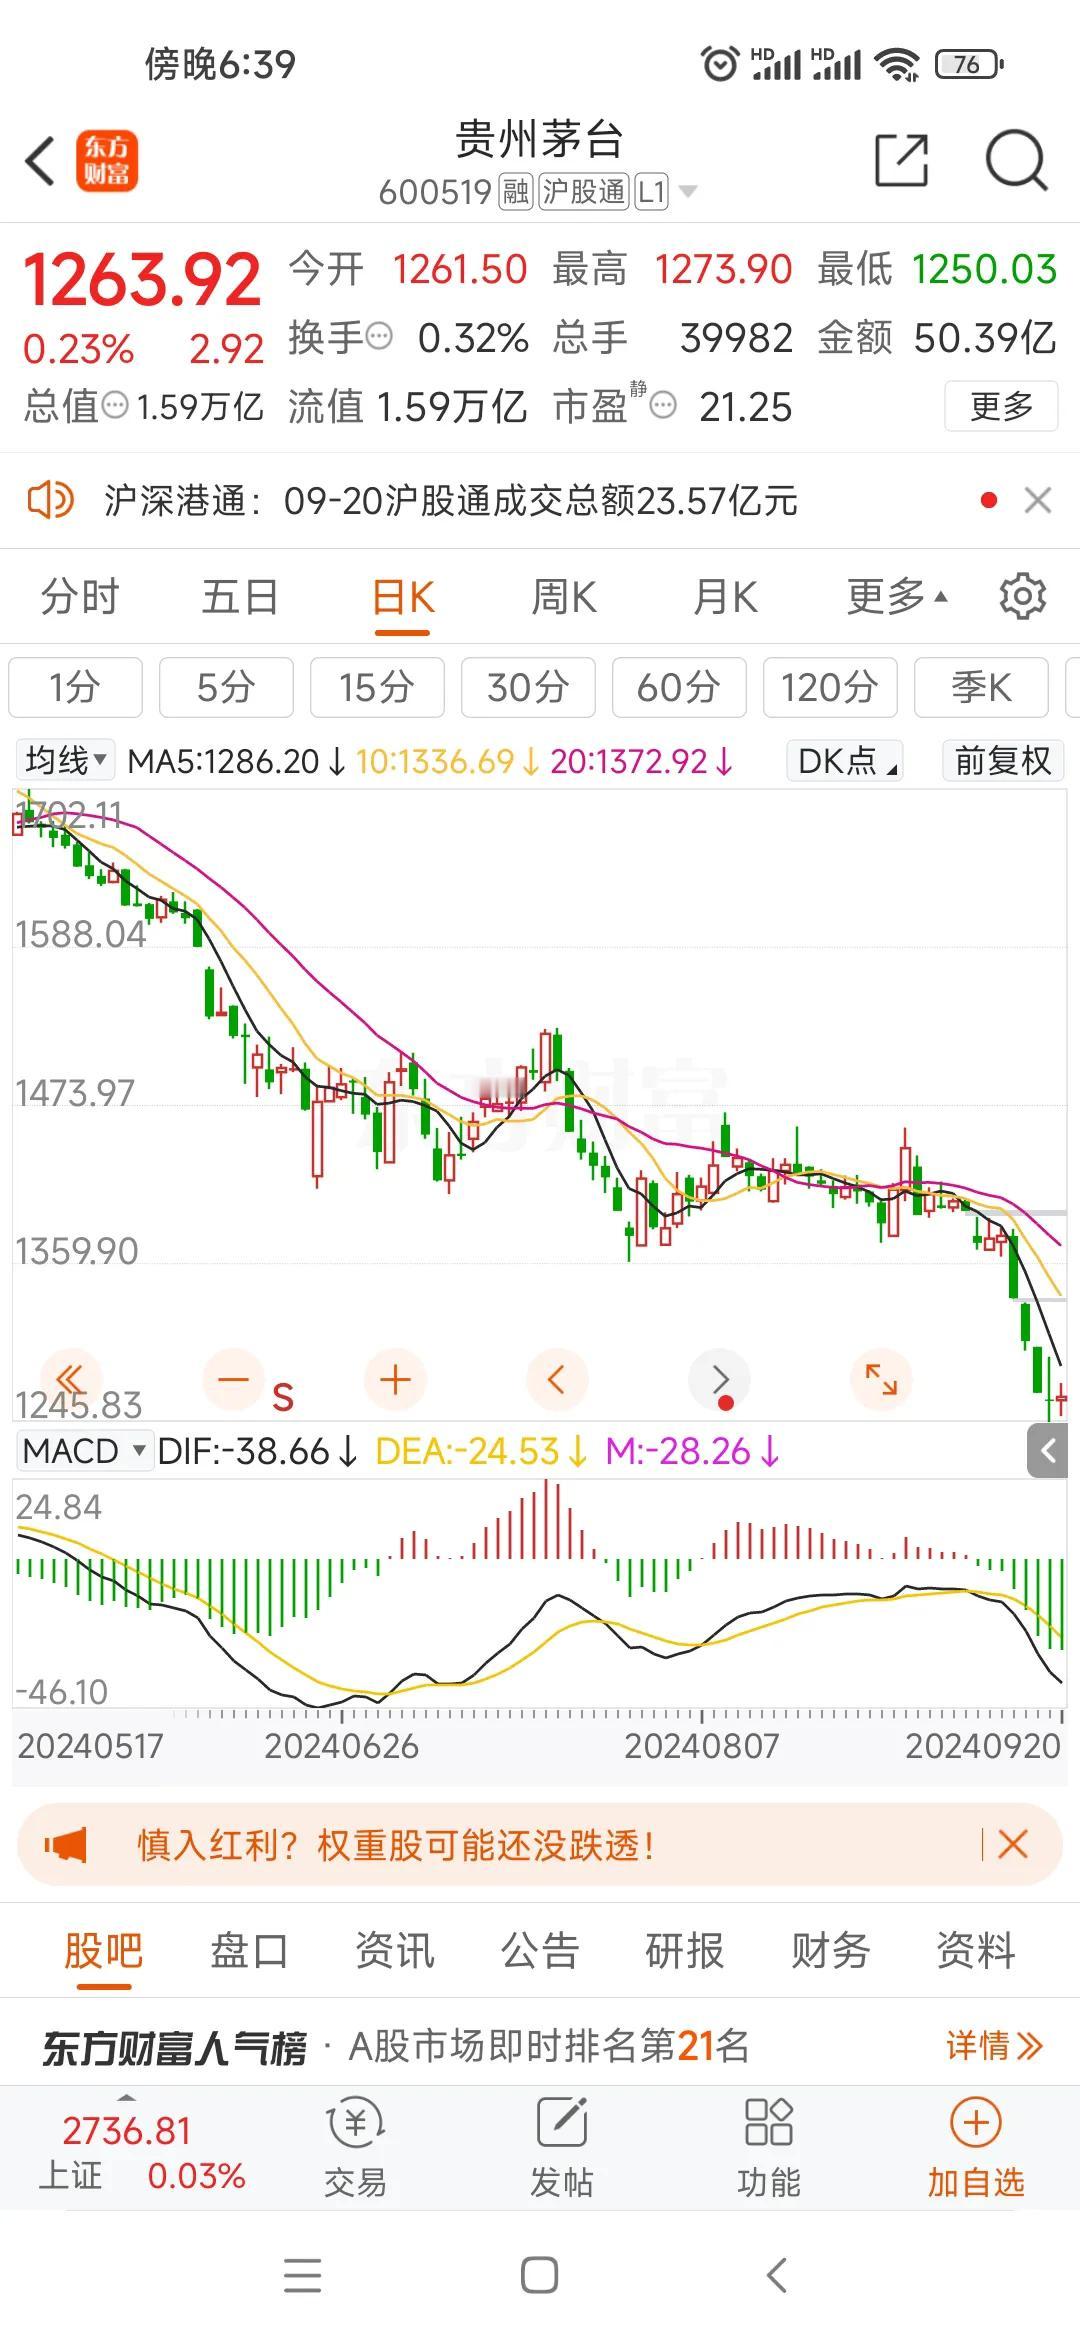Open the 资讯 tab
This screenshot has height=2340, width=1080.
tap(395, 1950)
